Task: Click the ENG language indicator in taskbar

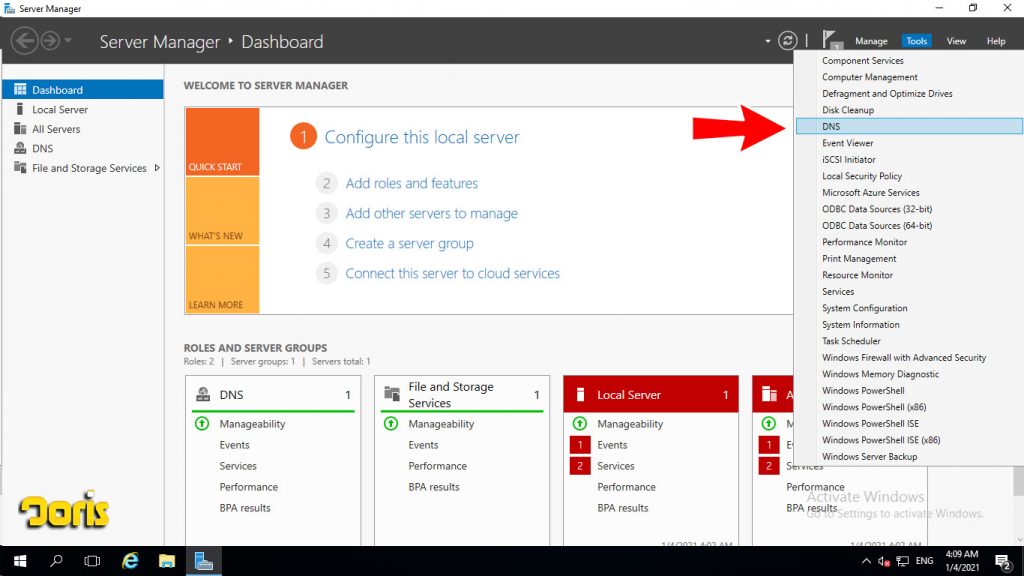Action: pyautogui.click(x=924, y=561)
